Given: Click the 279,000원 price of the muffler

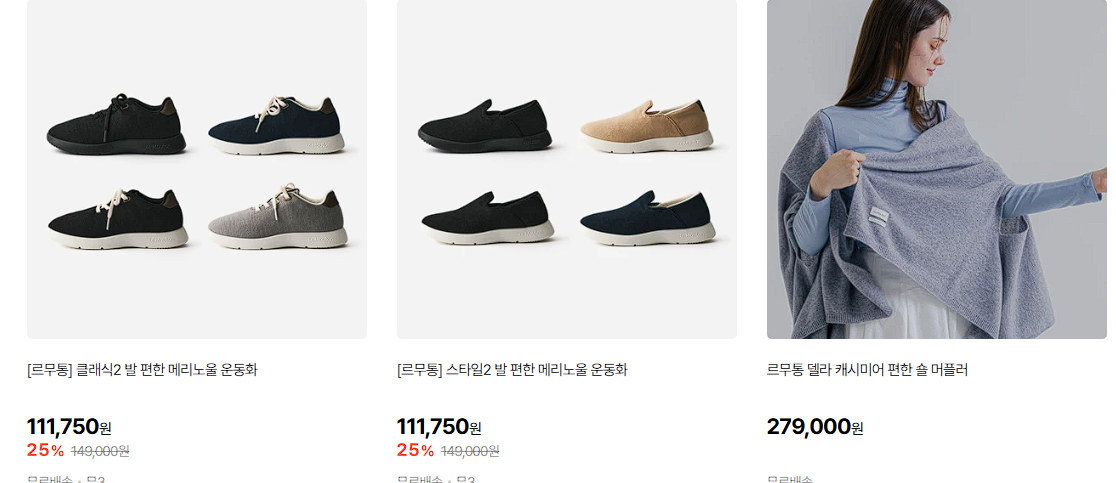Looking at the screenshot, I should 815,428.
